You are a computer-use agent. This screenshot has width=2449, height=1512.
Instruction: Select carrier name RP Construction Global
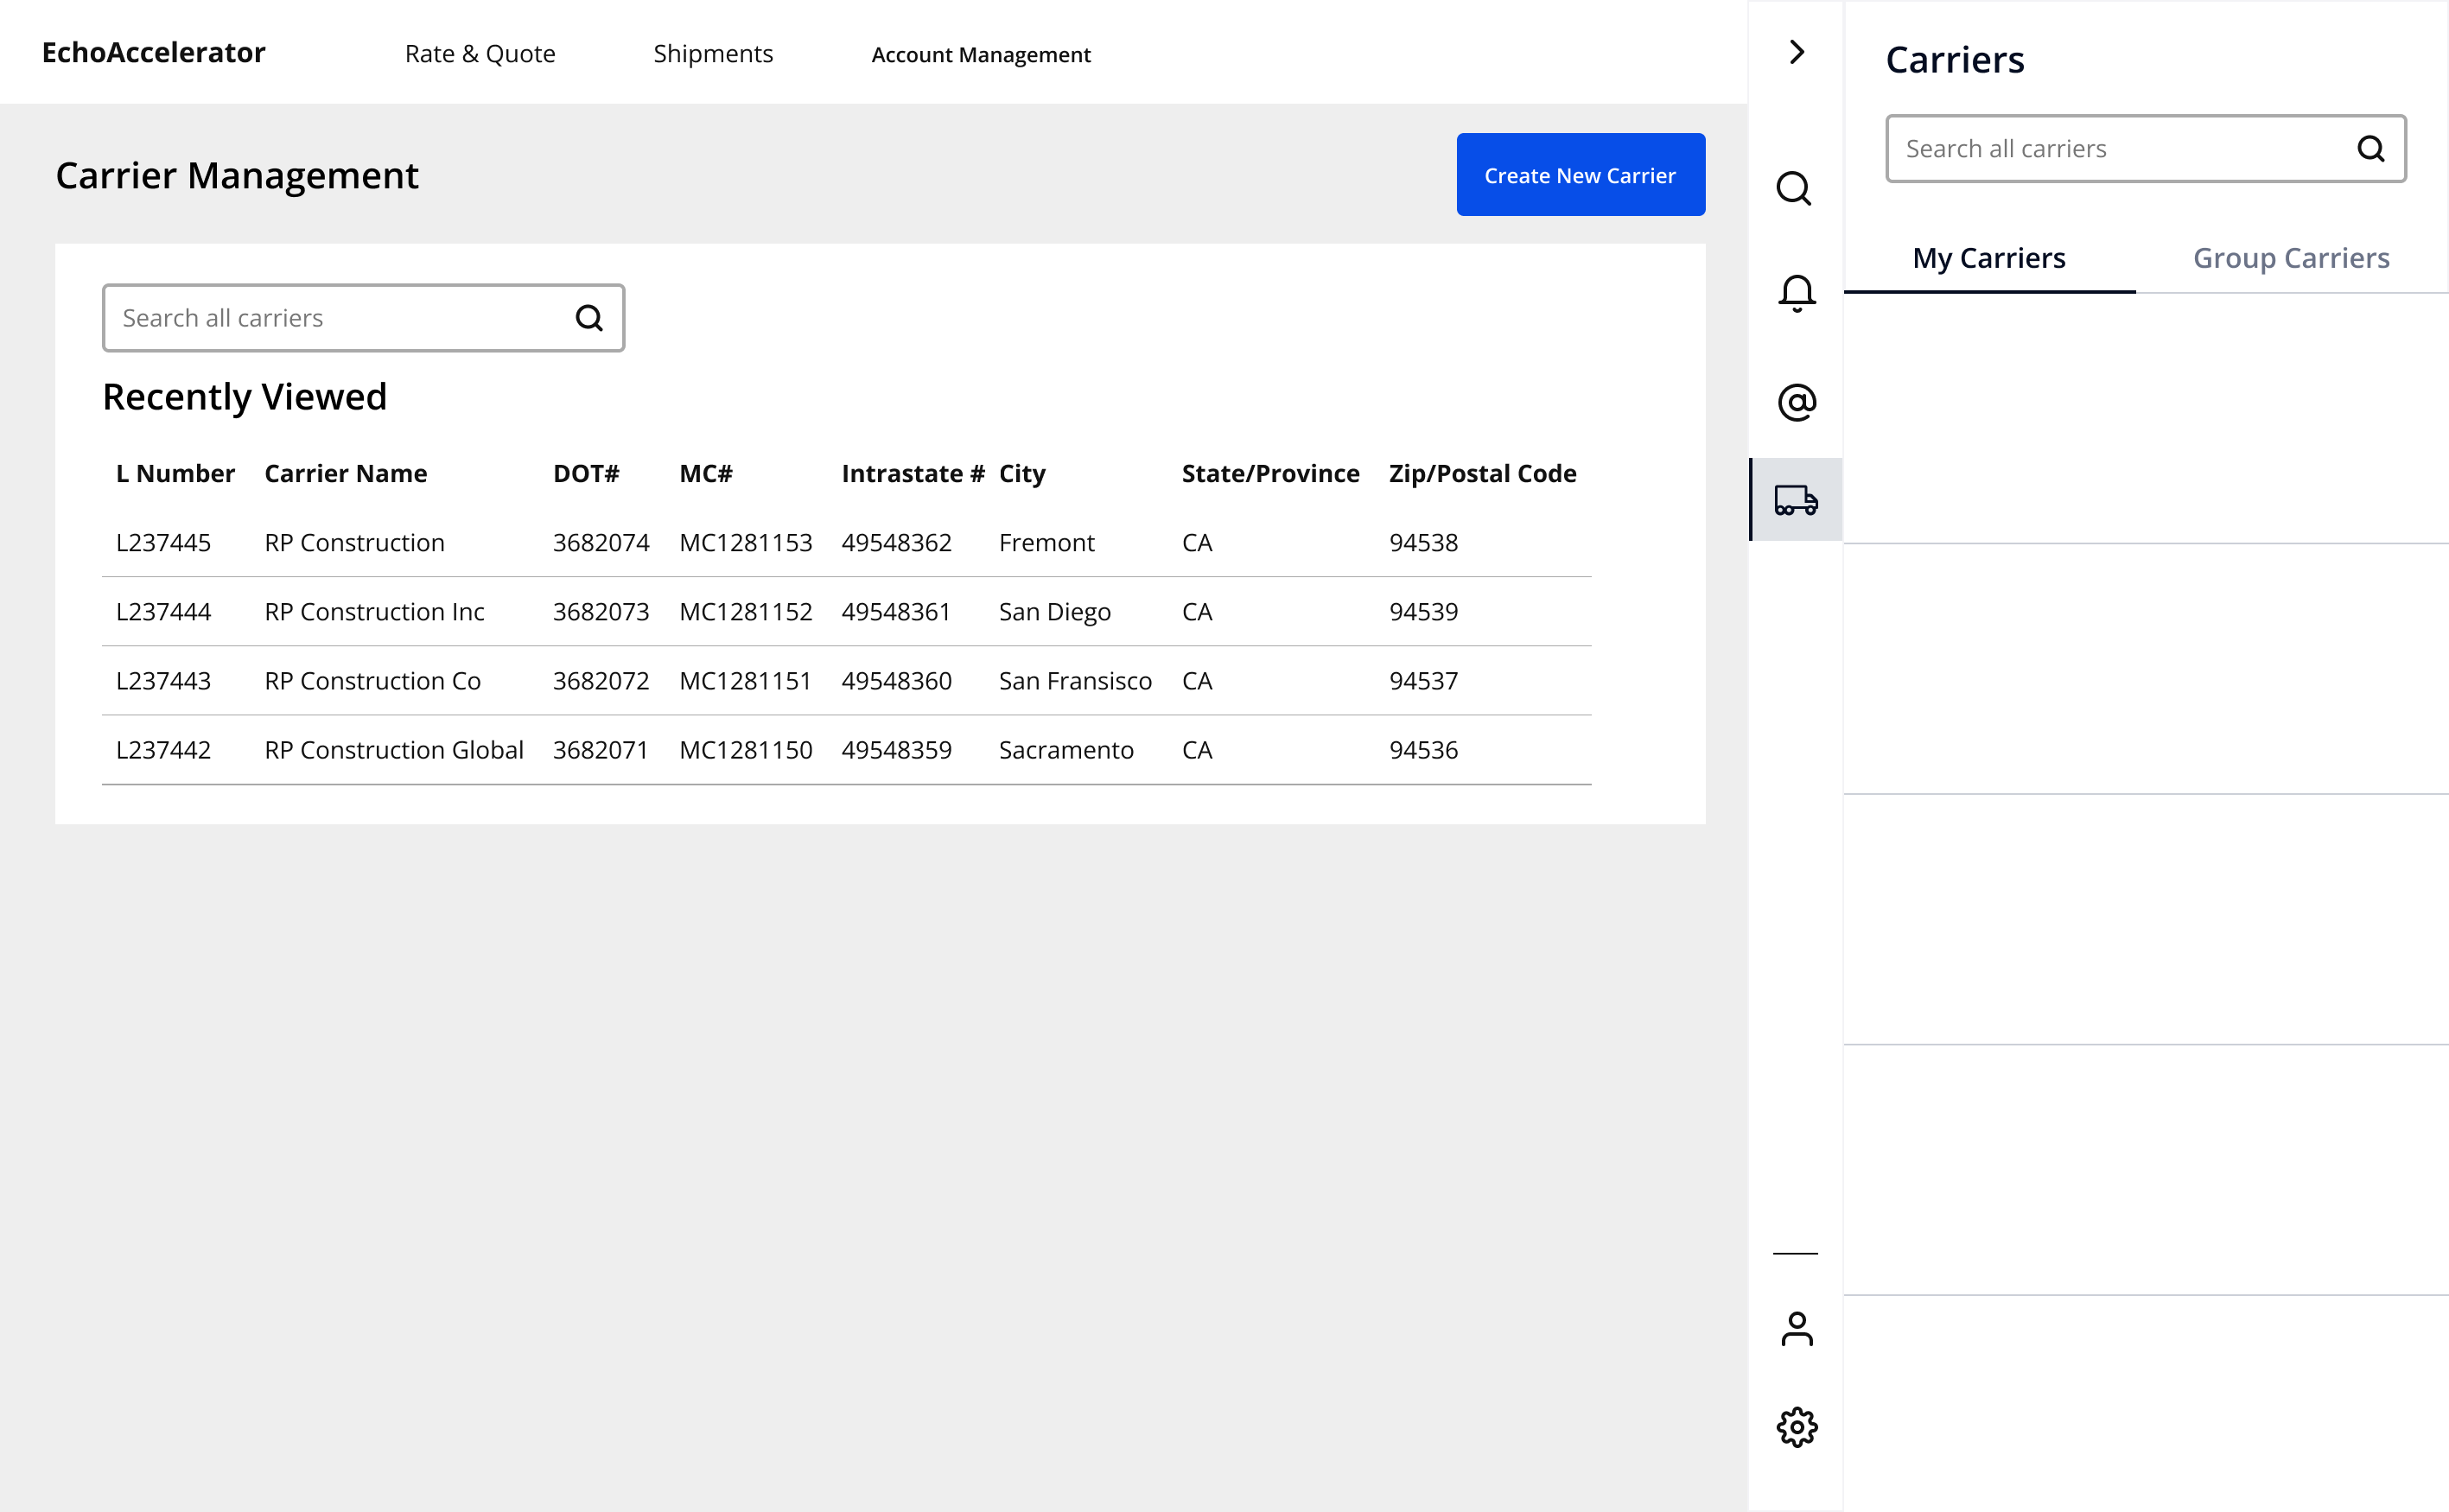(x=394, y=749)
